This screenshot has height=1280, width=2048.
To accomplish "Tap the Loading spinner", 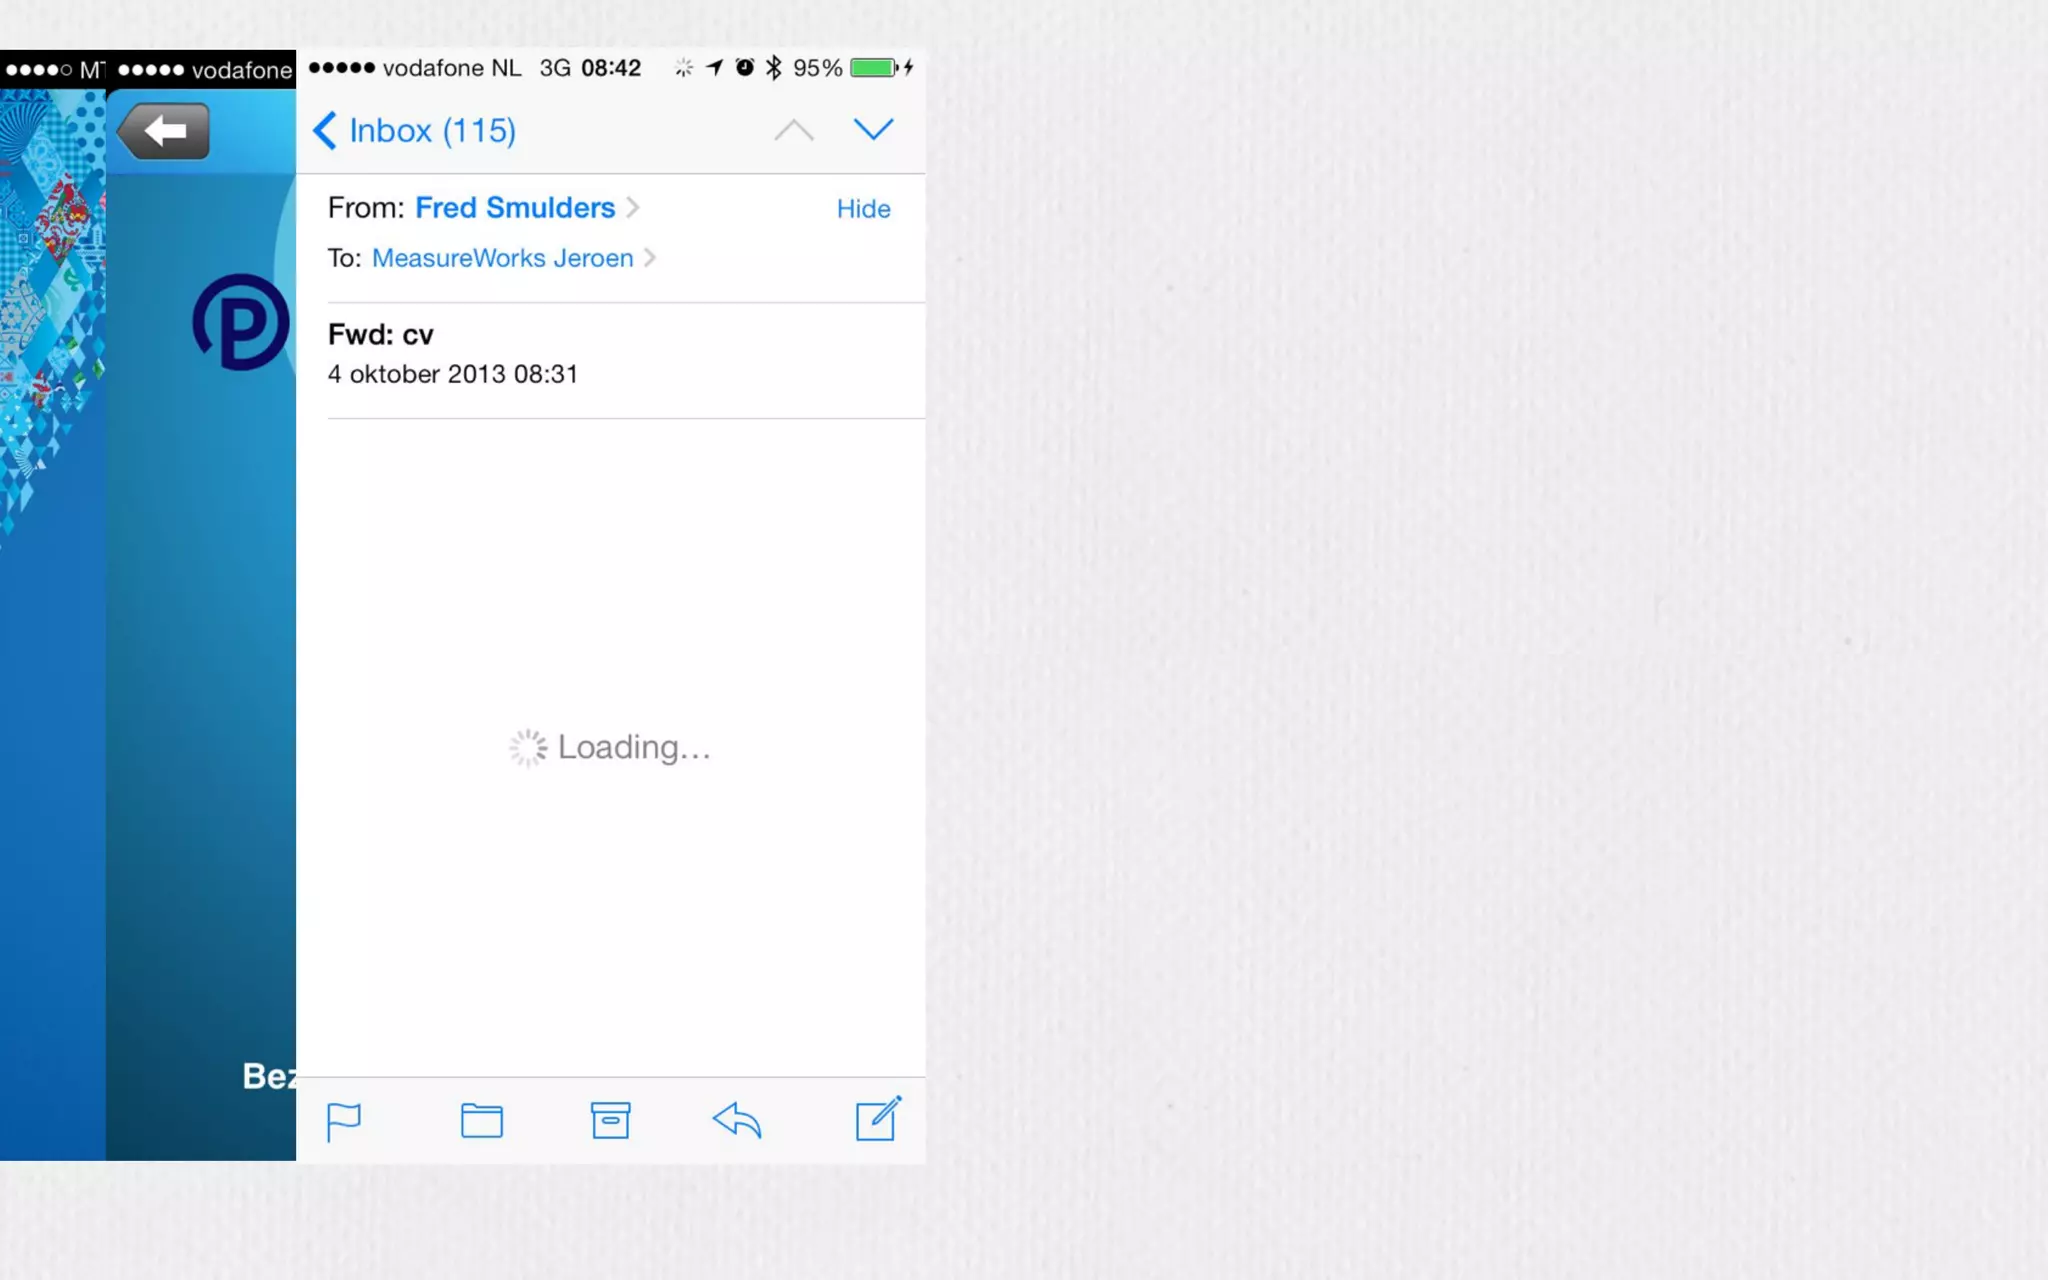I will (528, 748).
